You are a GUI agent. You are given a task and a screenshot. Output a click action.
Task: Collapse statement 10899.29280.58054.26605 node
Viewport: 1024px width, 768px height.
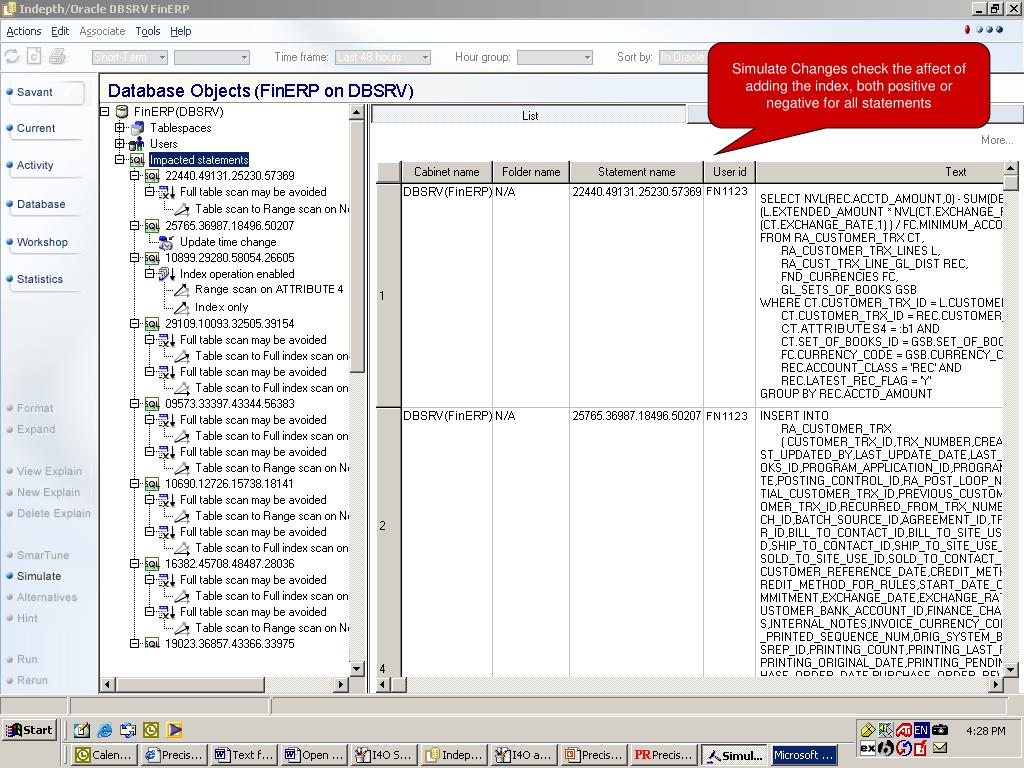[x=135, y=258]
